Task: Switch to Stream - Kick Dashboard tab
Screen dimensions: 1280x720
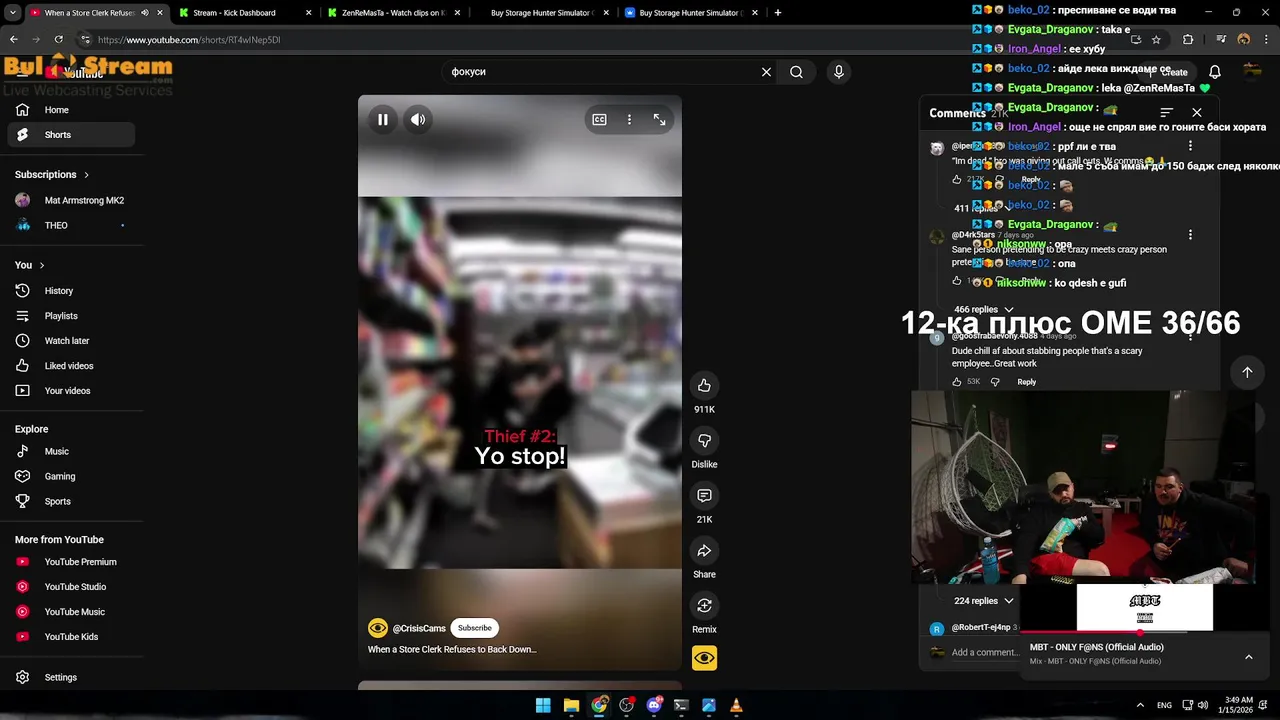Action: pyautogui.click(x=245, y=13)
